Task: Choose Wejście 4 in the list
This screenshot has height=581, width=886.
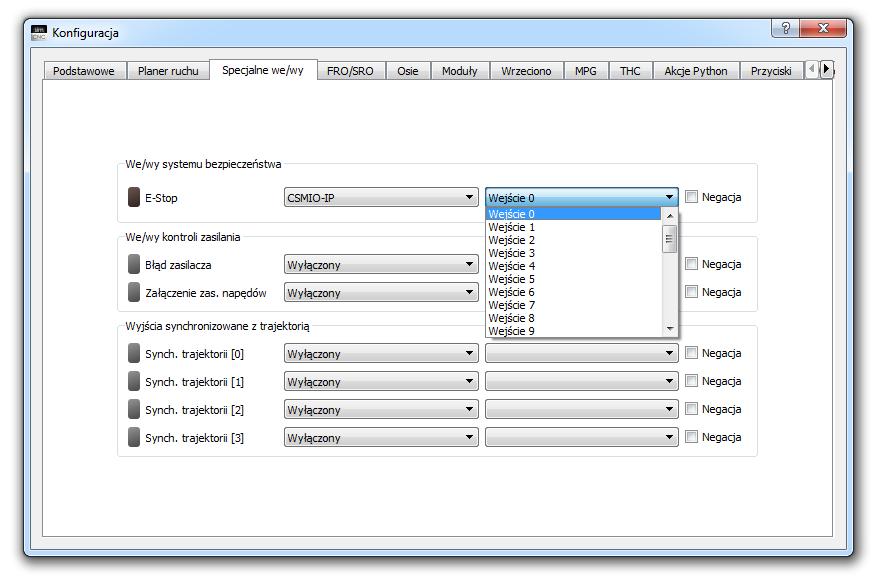Action: pyautogui.click(x=574, y=266)
